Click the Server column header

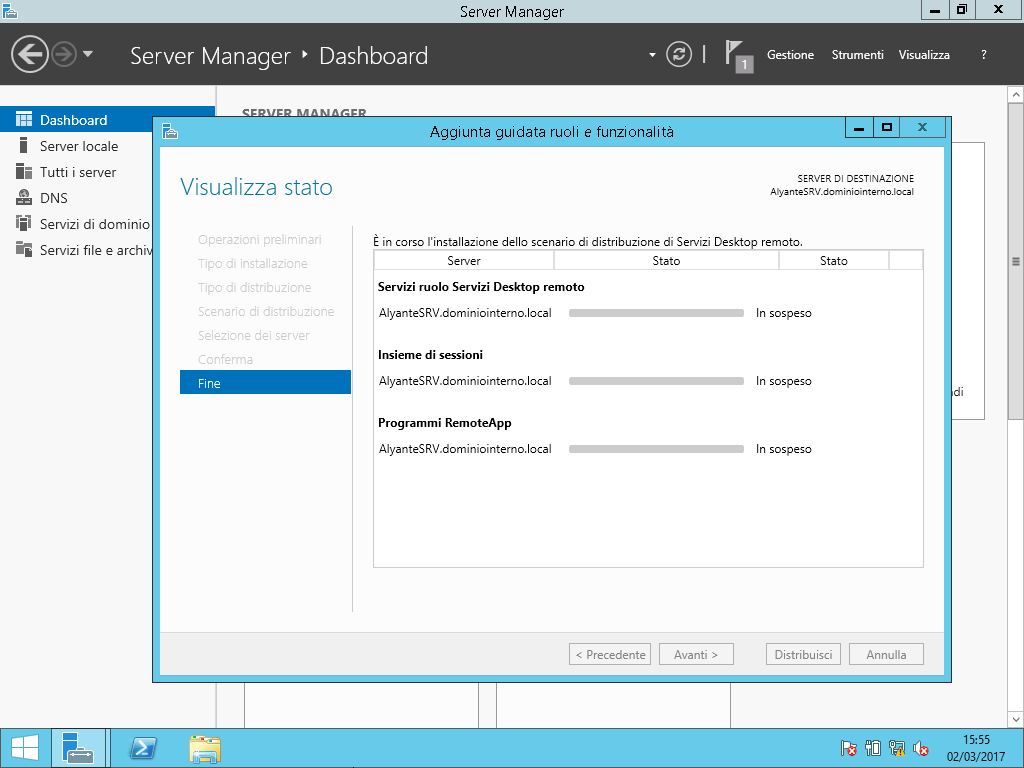(464, 261)
